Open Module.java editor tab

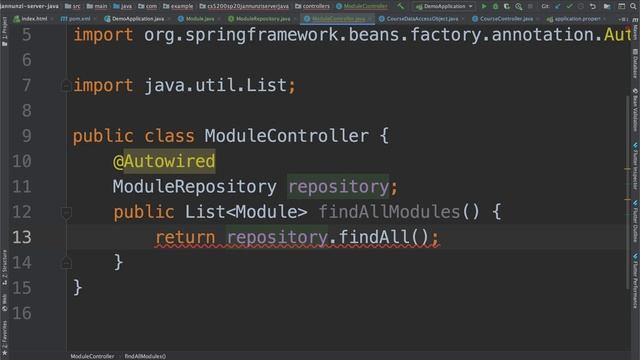point(197,19)
